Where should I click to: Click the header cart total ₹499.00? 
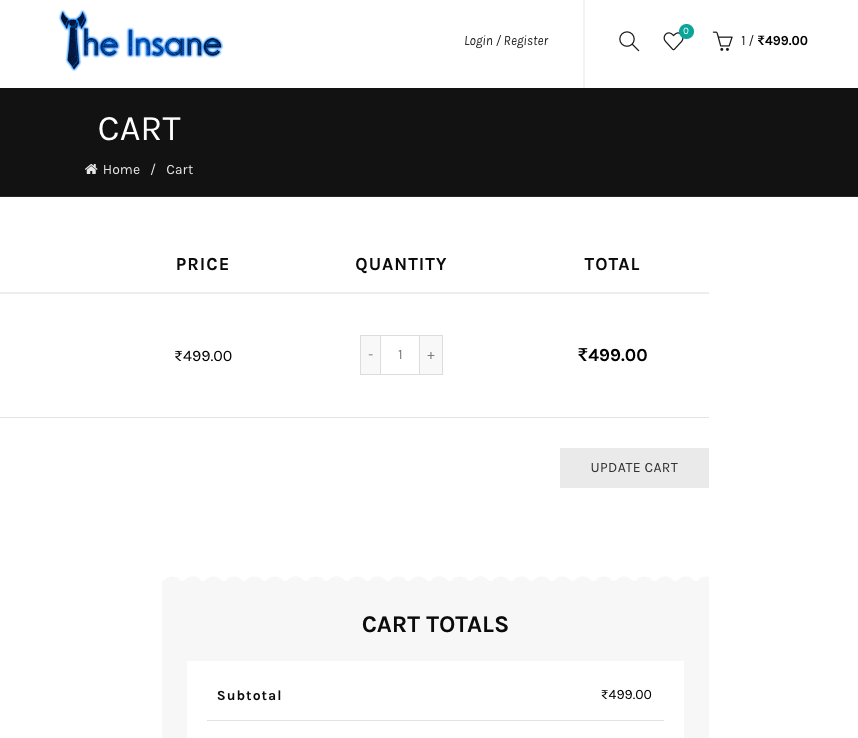click(782, 41)
